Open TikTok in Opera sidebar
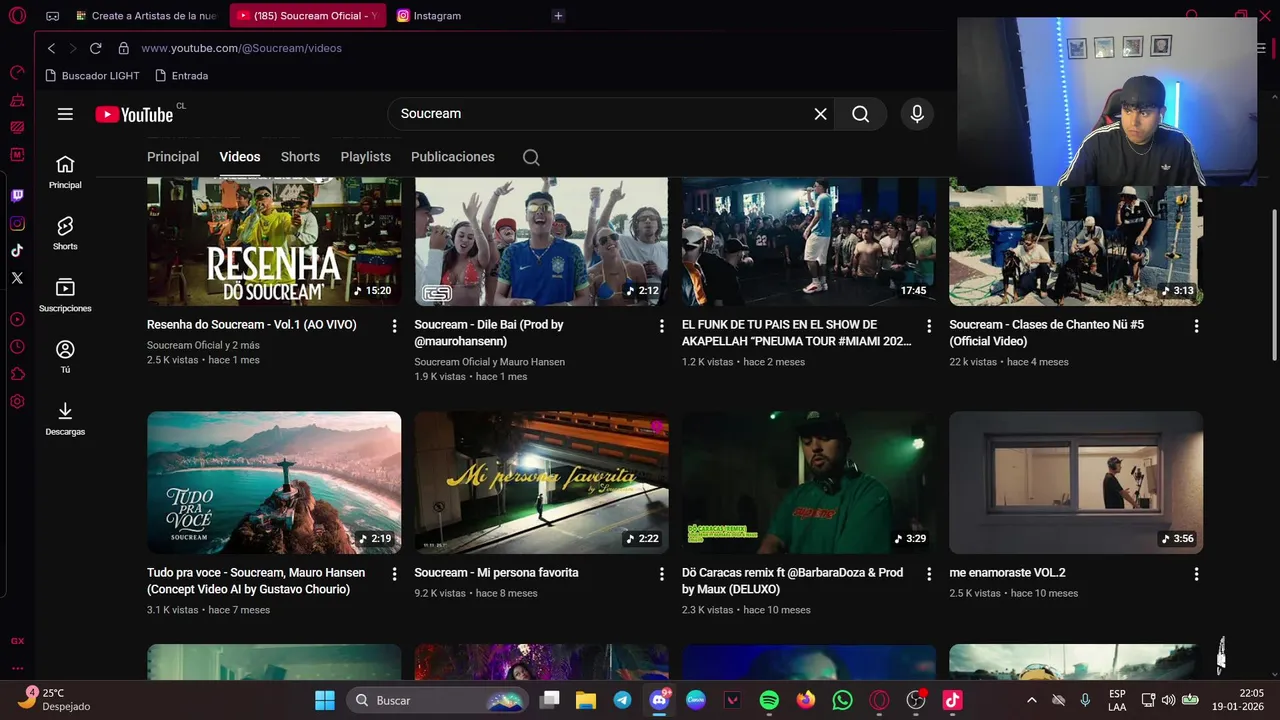The width and height of the screenshot is (1280, 720). click(17, 251)
